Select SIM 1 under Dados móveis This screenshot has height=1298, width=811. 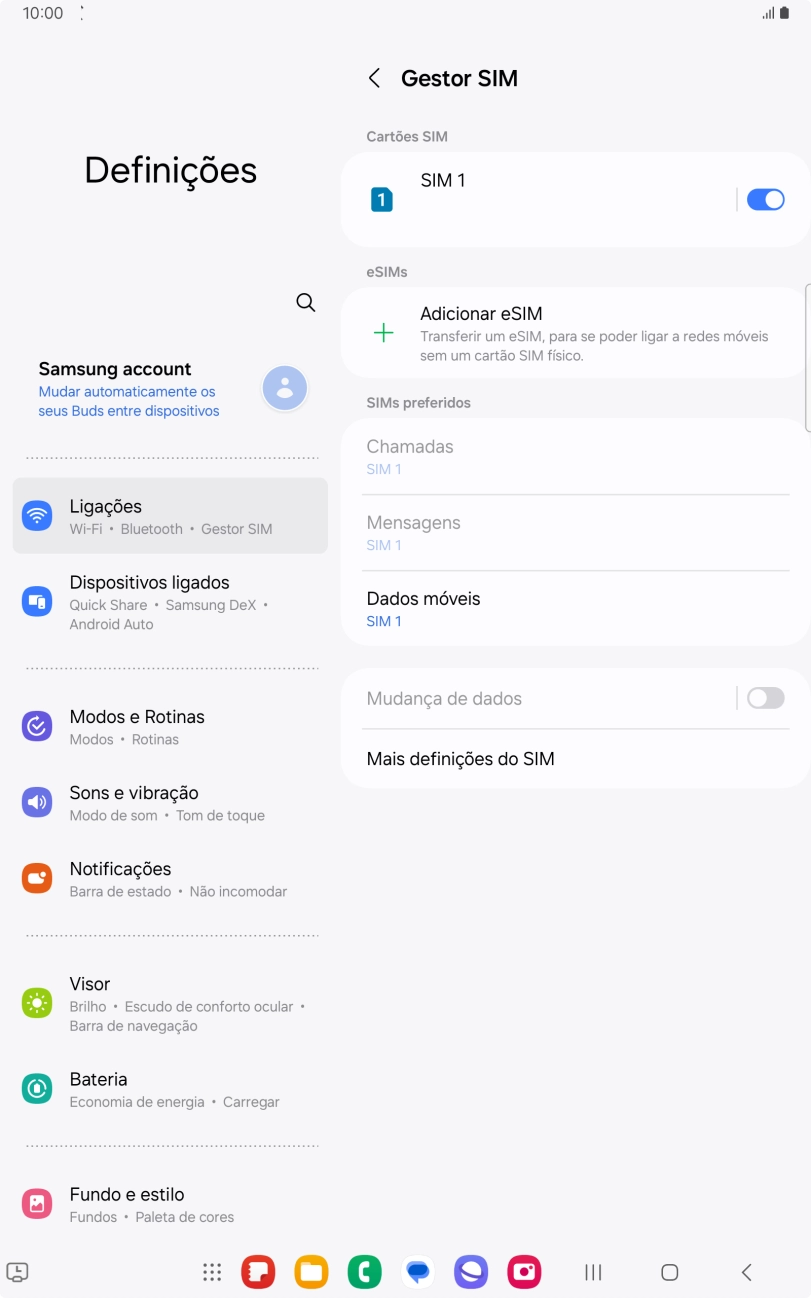(575, 607)
